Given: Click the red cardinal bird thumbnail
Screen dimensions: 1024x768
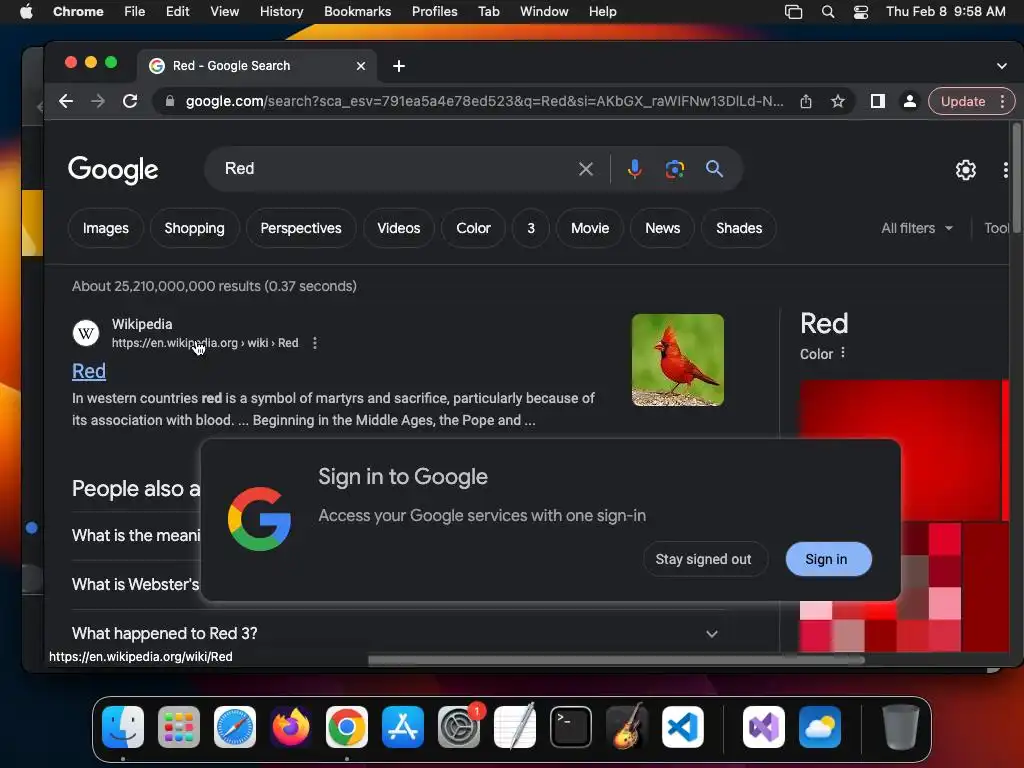Looking at the screenshot, I should 678,360.
